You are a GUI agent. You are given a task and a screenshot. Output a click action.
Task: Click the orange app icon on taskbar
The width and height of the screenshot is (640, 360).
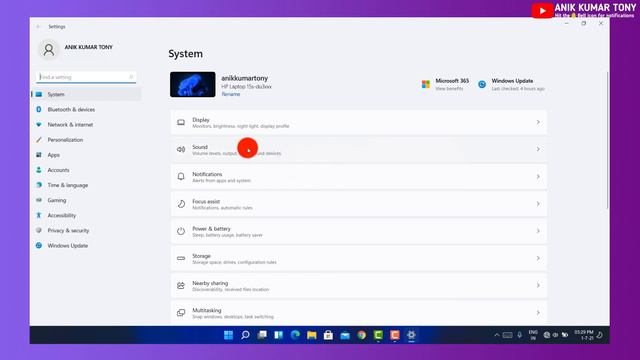coord(395,335)
